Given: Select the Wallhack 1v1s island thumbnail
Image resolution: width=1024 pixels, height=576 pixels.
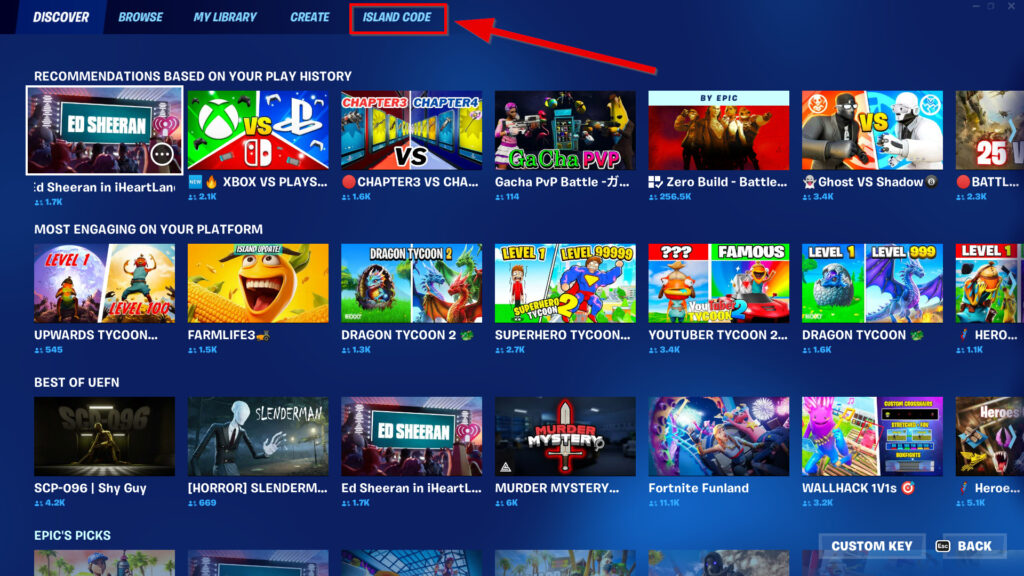Looking at the screenshot, I should pyautogui.click(x=872, y=436).
